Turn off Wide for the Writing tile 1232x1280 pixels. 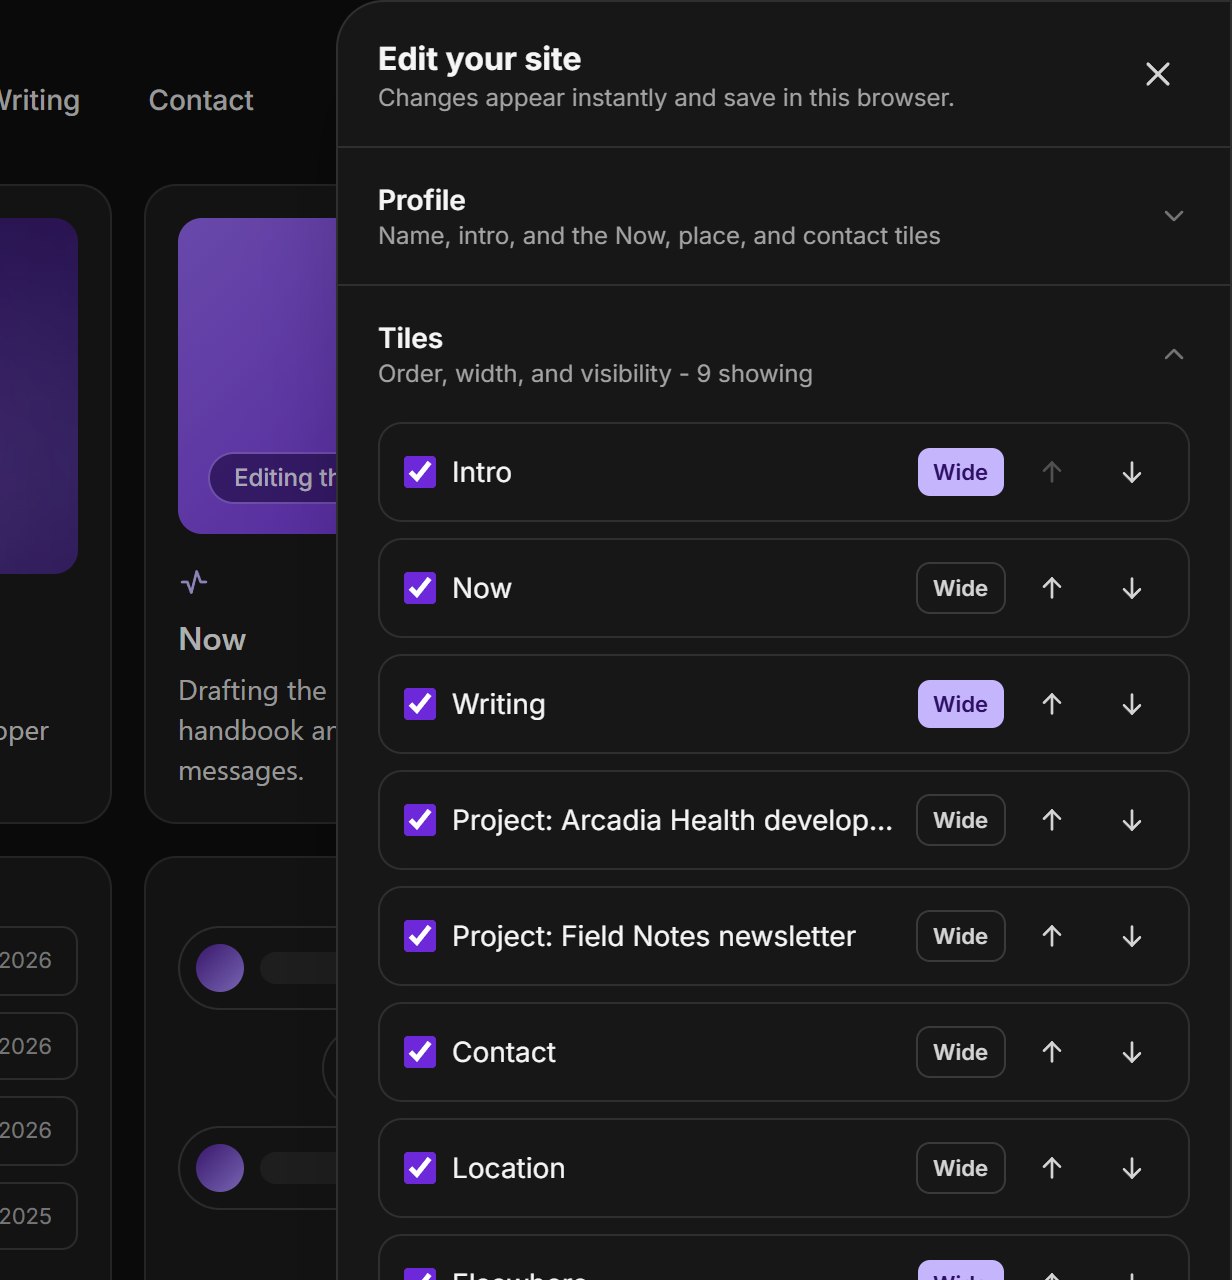[961, 704]
